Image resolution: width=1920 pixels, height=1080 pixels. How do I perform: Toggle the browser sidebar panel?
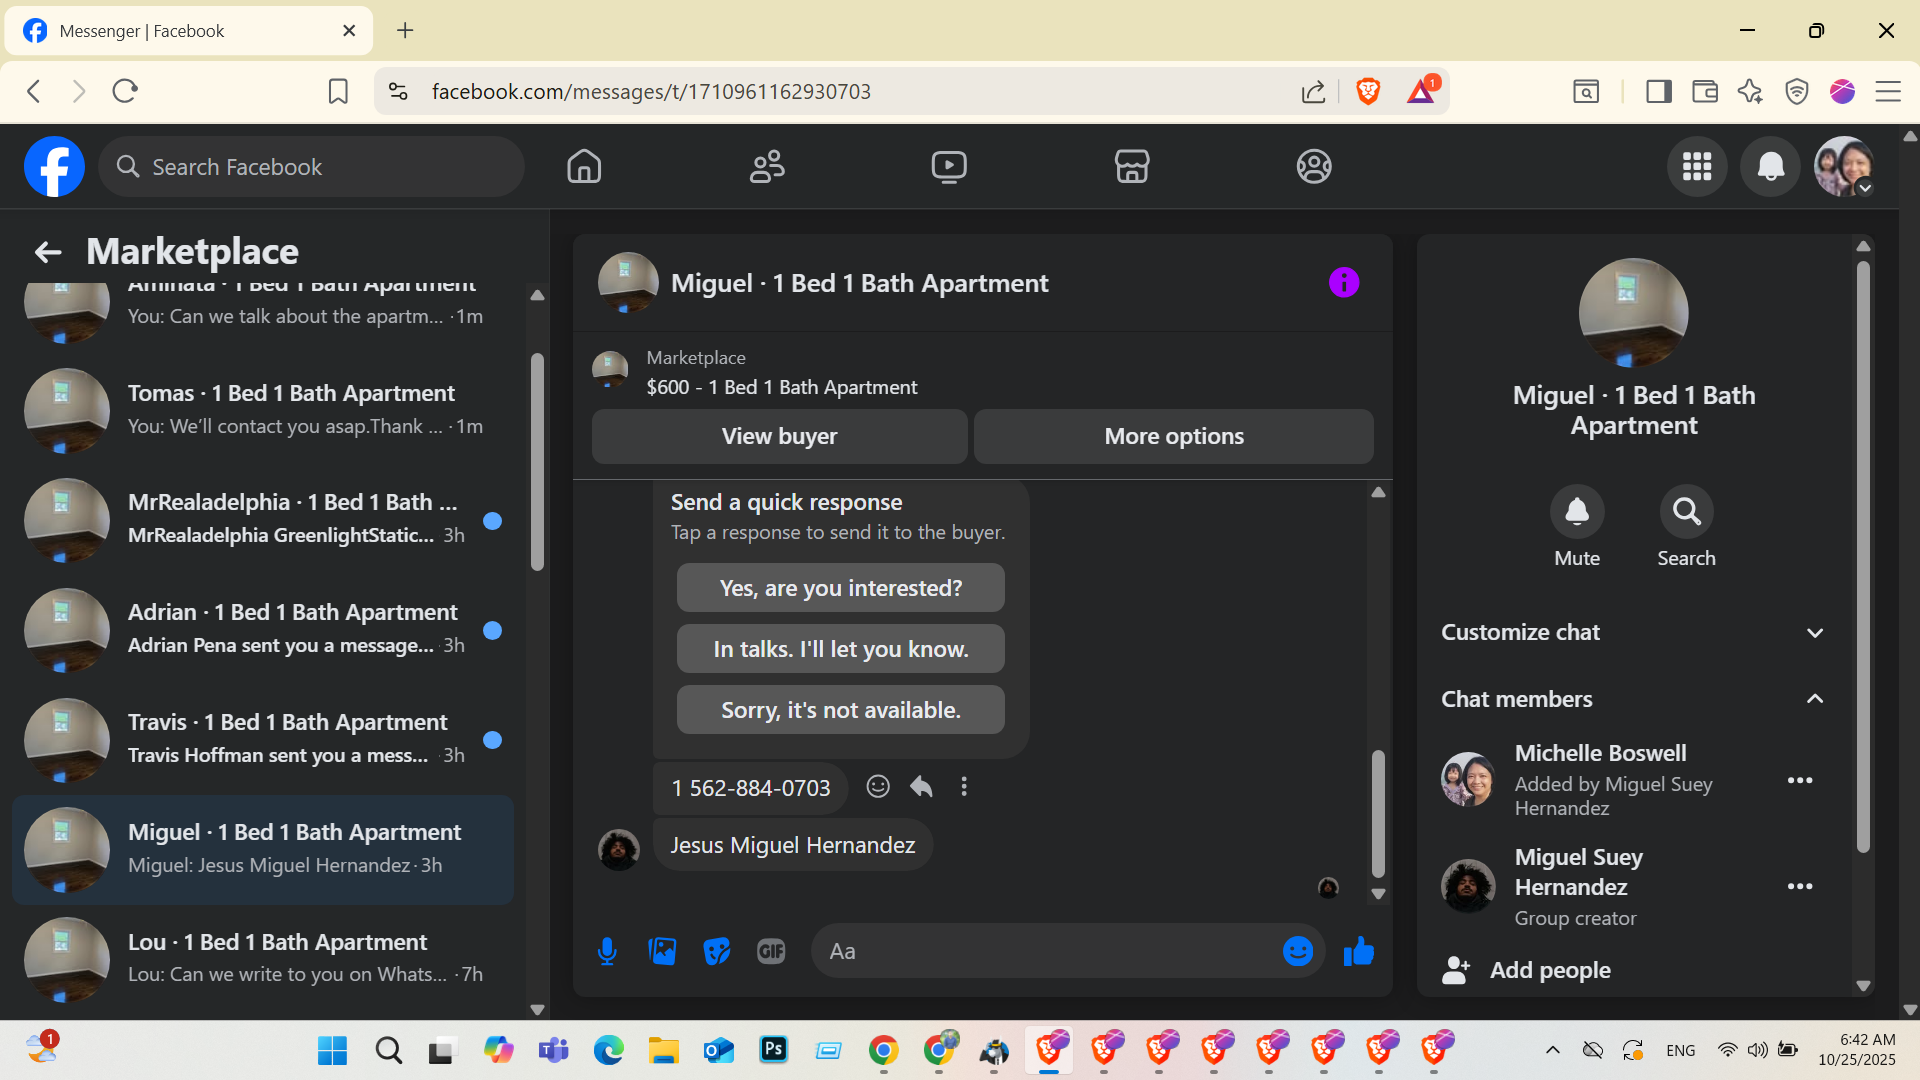1659,92
